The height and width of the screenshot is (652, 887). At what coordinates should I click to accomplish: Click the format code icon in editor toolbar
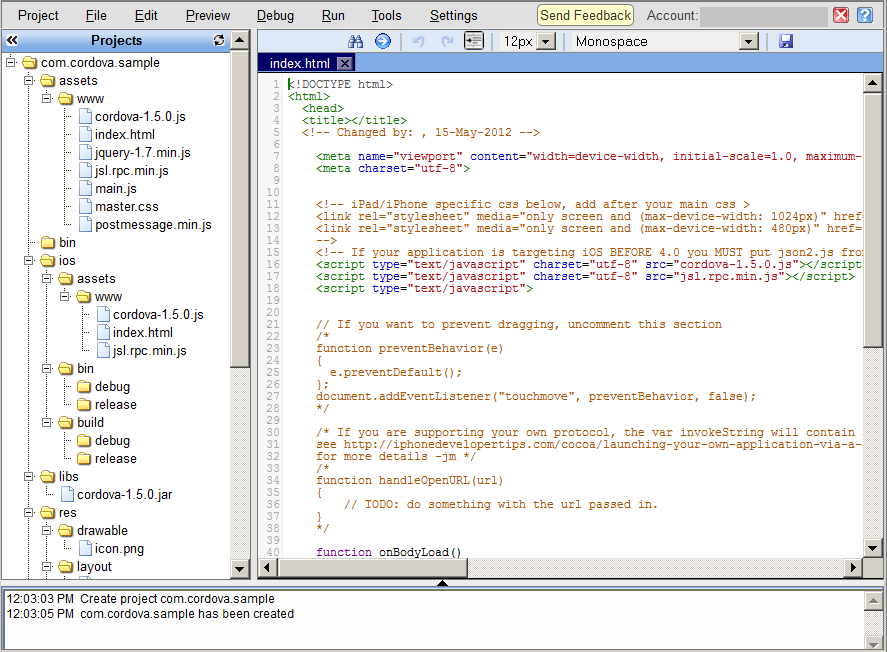point(473,41)
